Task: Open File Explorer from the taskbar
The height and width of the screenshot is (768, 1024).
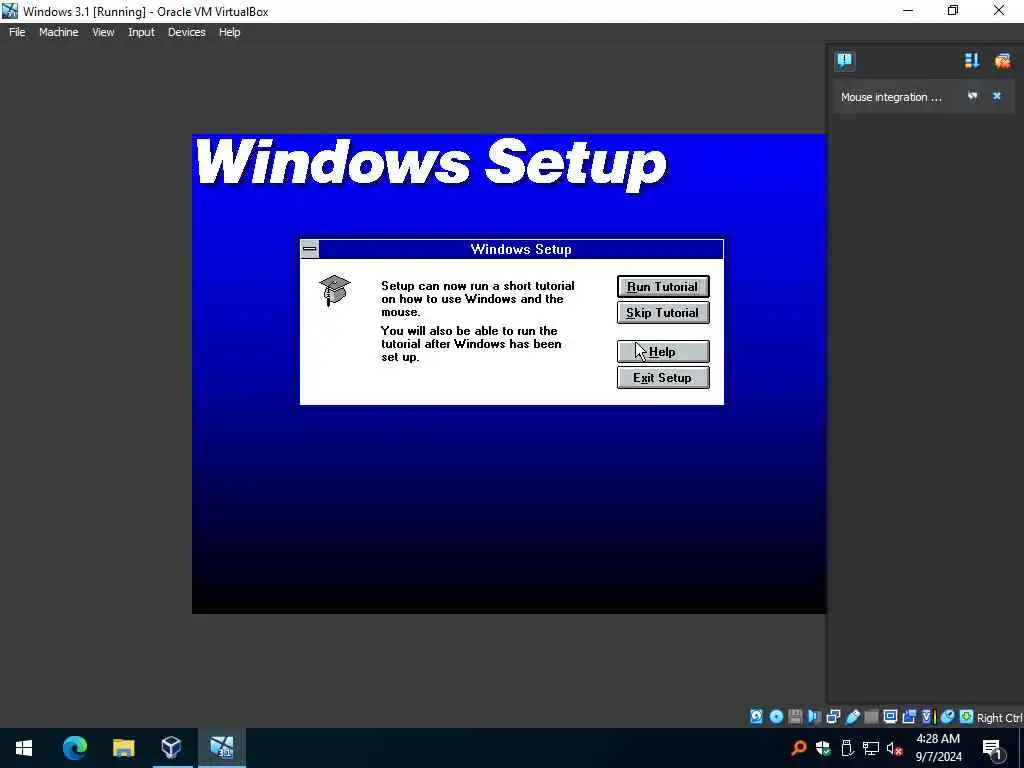Action: pos(123,748)
